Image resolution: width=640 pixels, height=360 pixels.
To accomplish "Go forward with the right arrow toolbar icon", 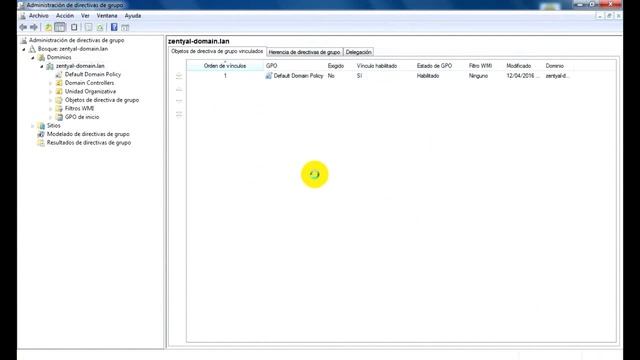I will [34, 27].
